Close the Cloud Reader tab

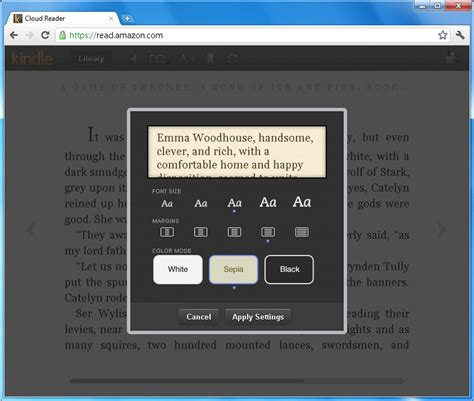tap(111, 19)
